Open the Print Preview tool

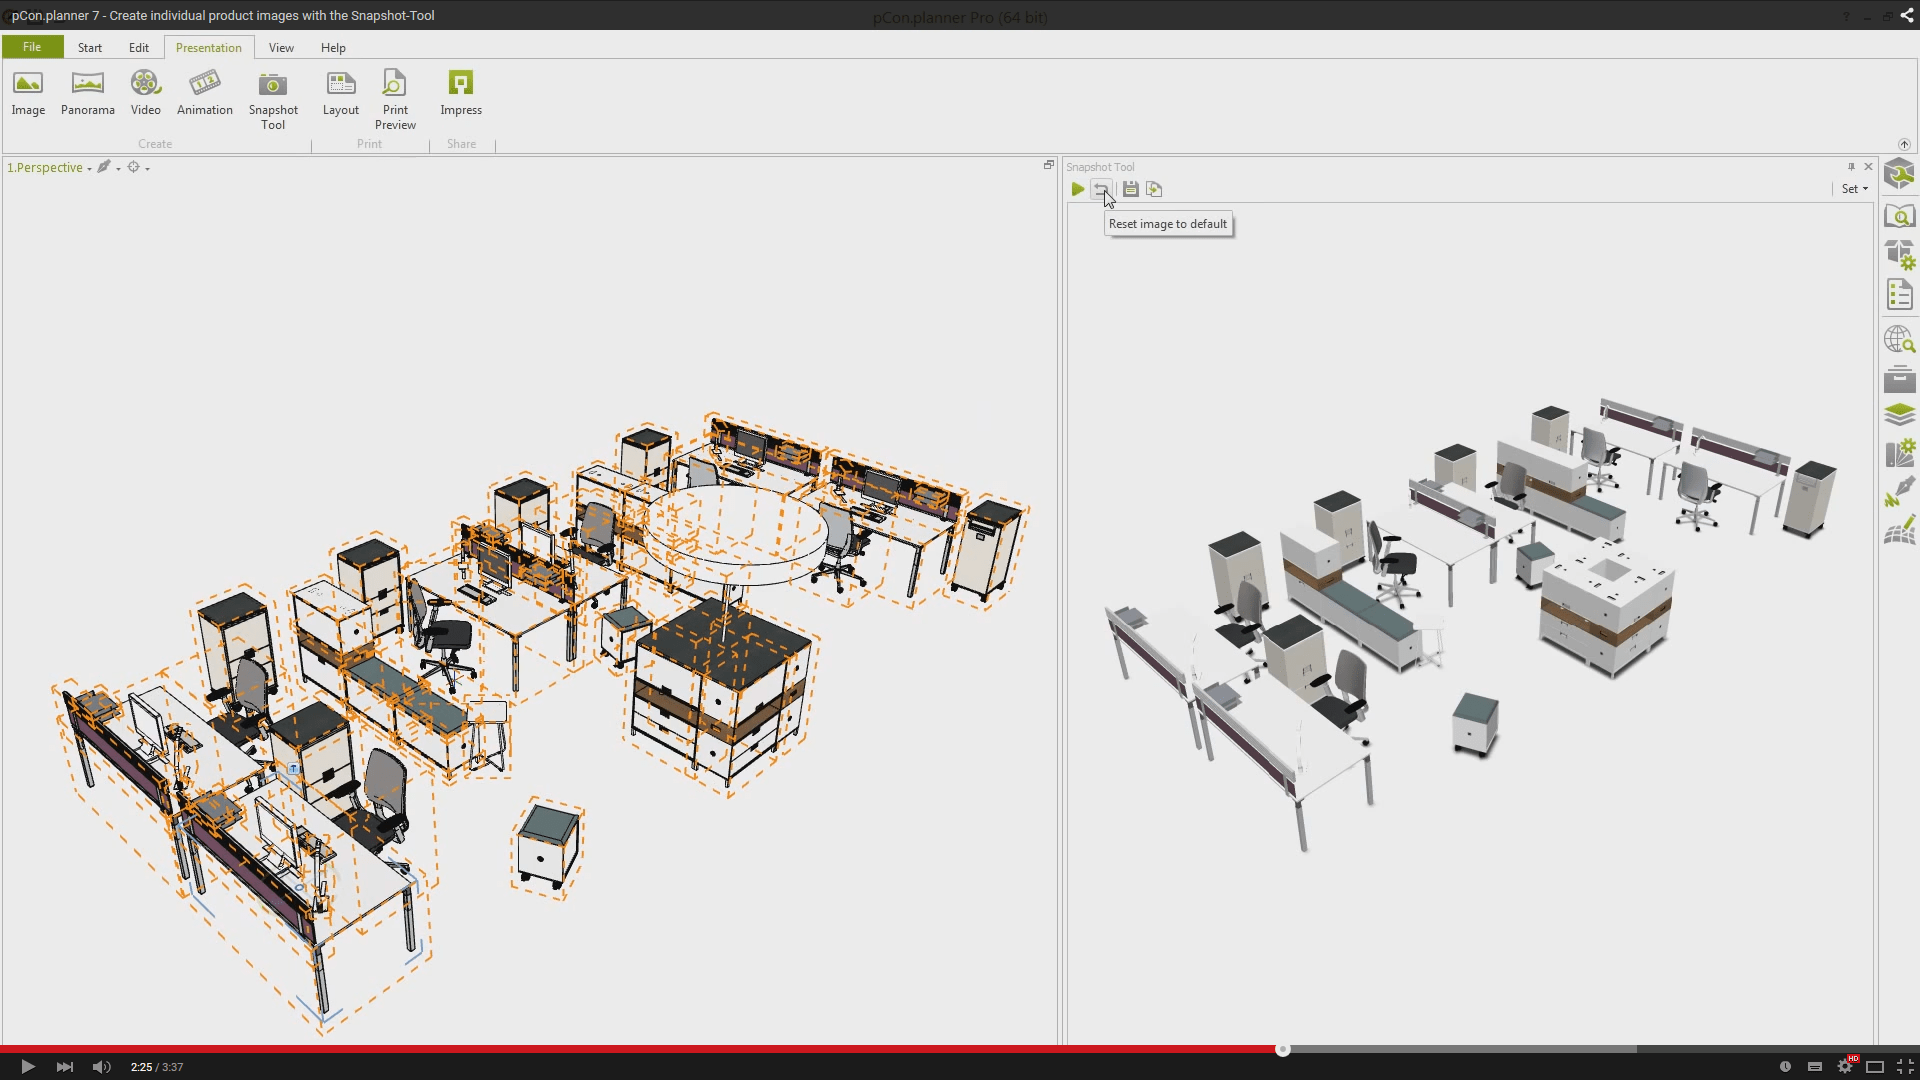click(394, 97)
